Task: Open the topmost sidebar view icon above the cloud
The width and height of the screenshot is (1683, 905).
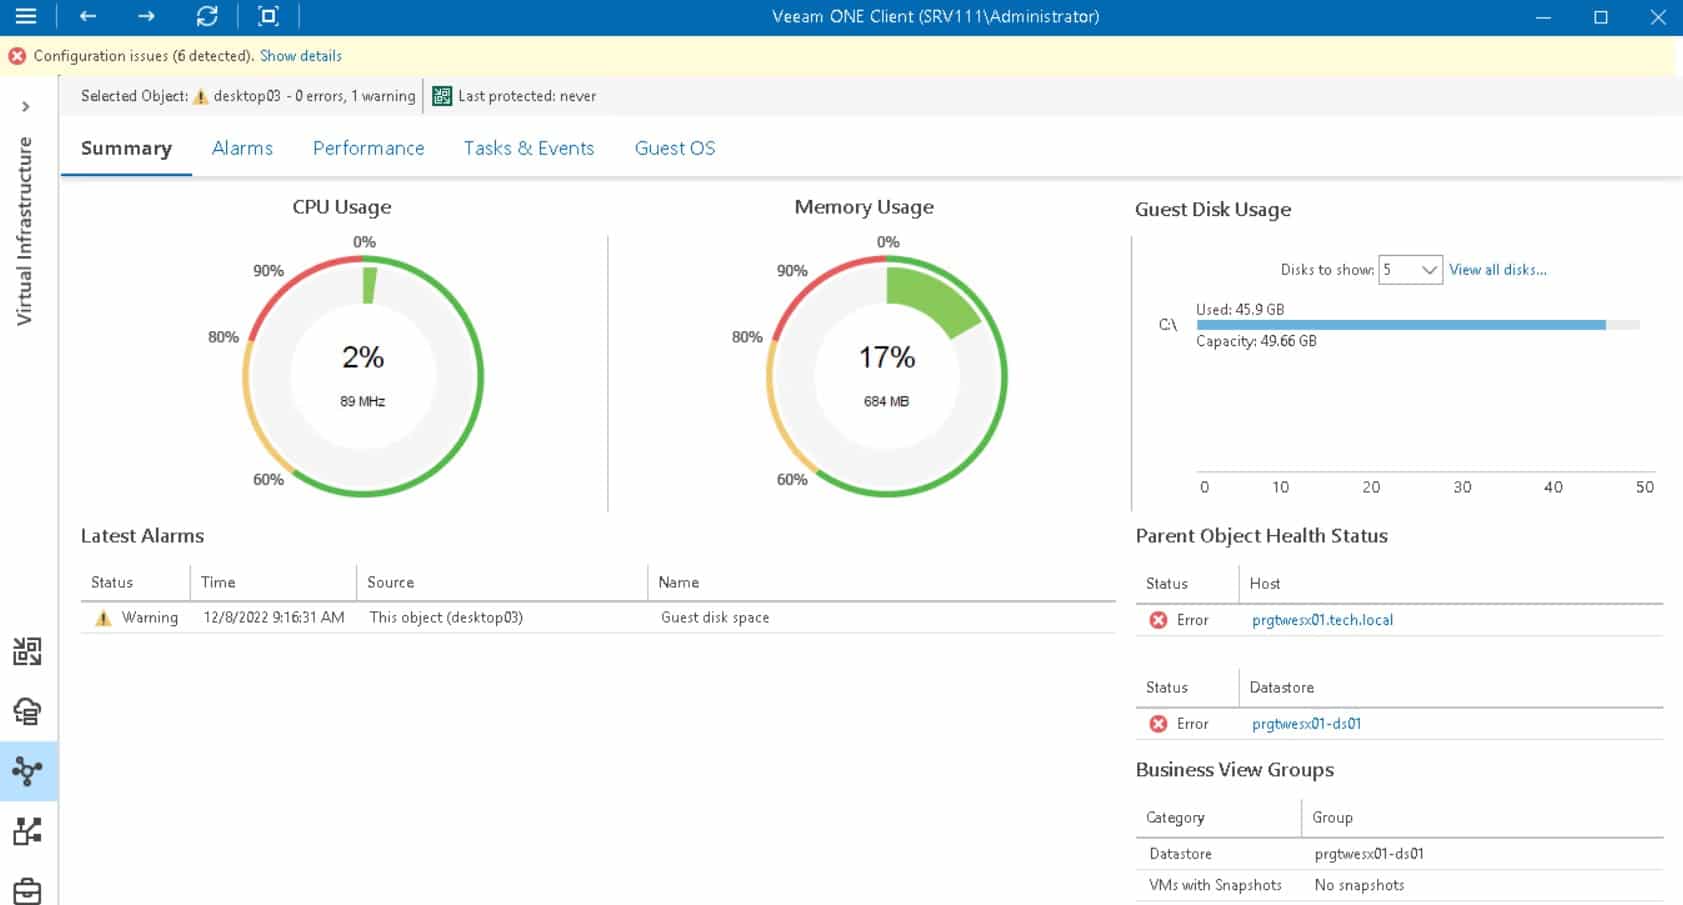Action: coord(27,652)
